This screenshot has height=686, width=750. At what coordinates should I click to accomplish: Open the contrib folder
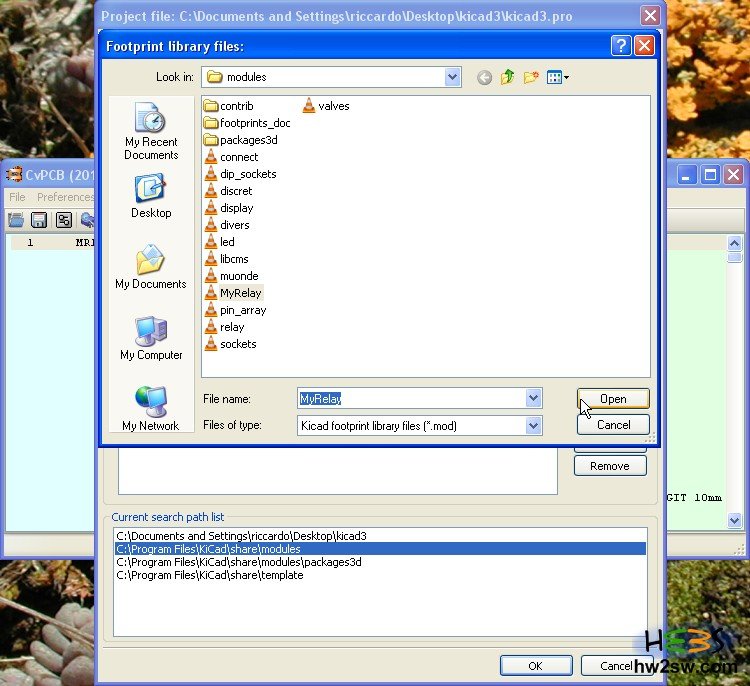[236, 106]
